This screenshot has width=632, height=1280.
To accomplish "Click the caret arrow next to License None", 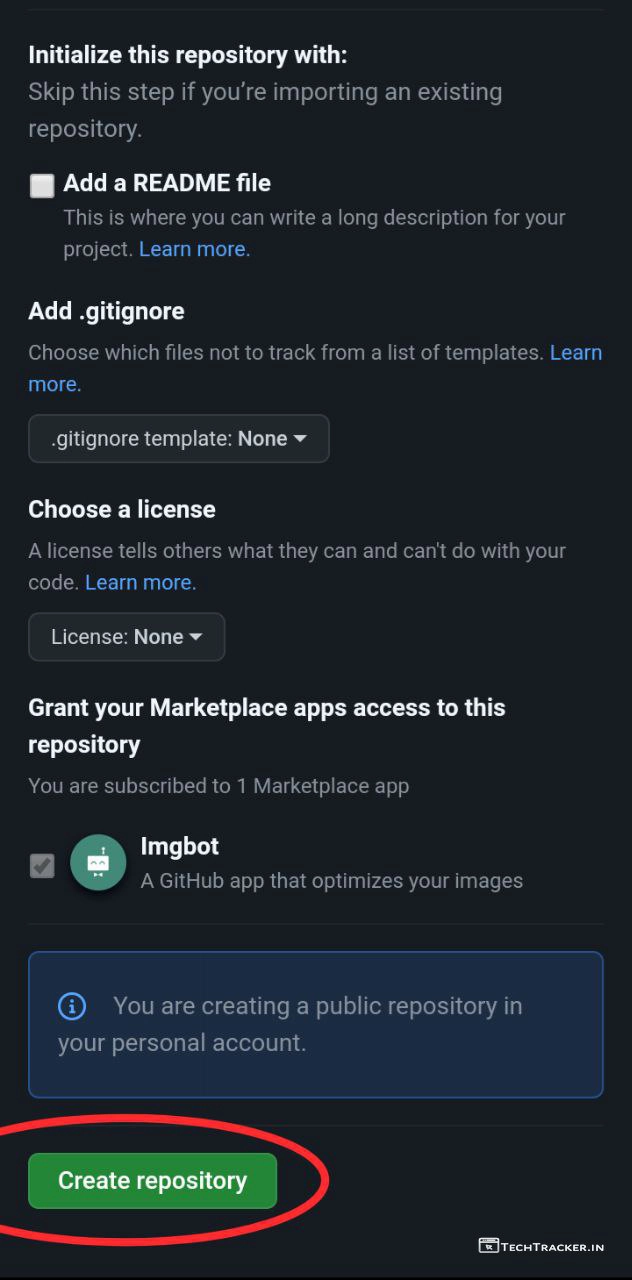I will point(196,637).
